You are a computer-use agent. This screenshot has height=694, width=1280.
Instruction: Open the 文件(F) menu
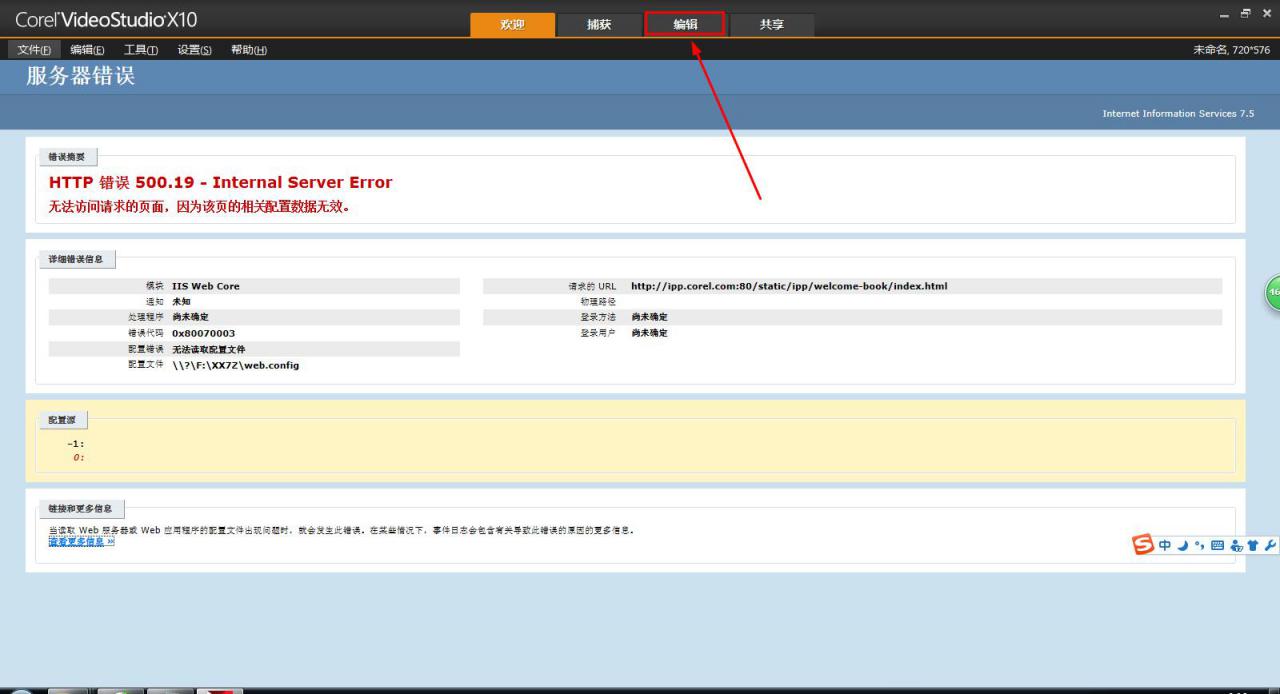(34, 50)
